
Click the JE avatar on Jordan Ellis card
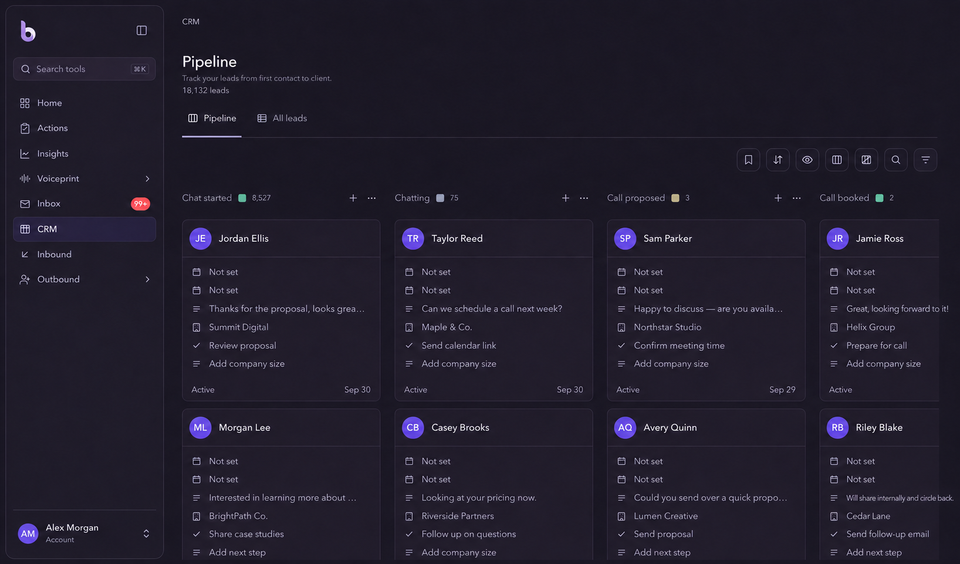click(x=200, y=239)
